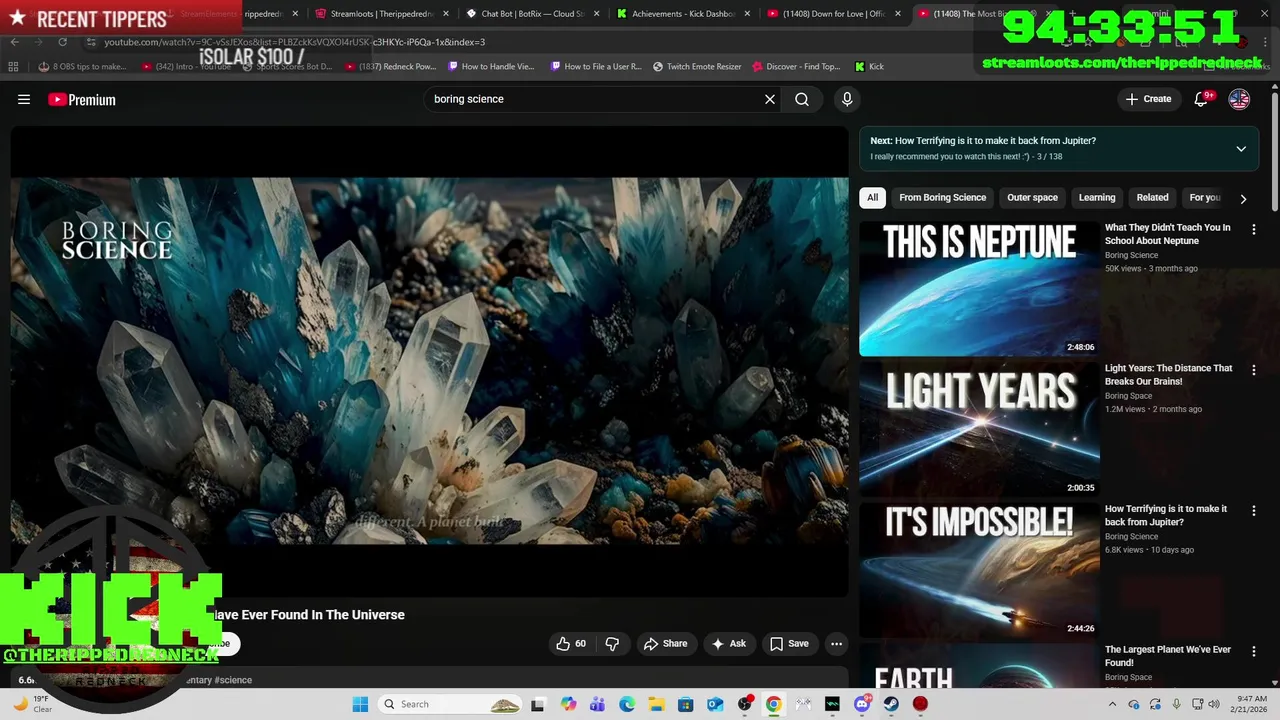
Task: Switch to Down for Love tab
Action: [834, 14]
